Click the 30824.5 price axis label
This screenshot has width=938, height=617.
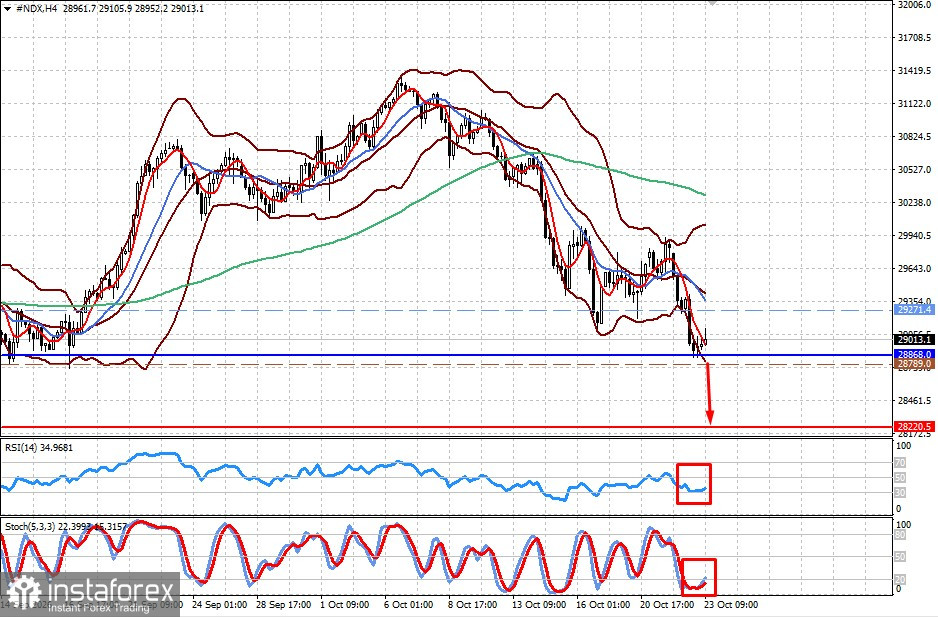tap(915, 136)
